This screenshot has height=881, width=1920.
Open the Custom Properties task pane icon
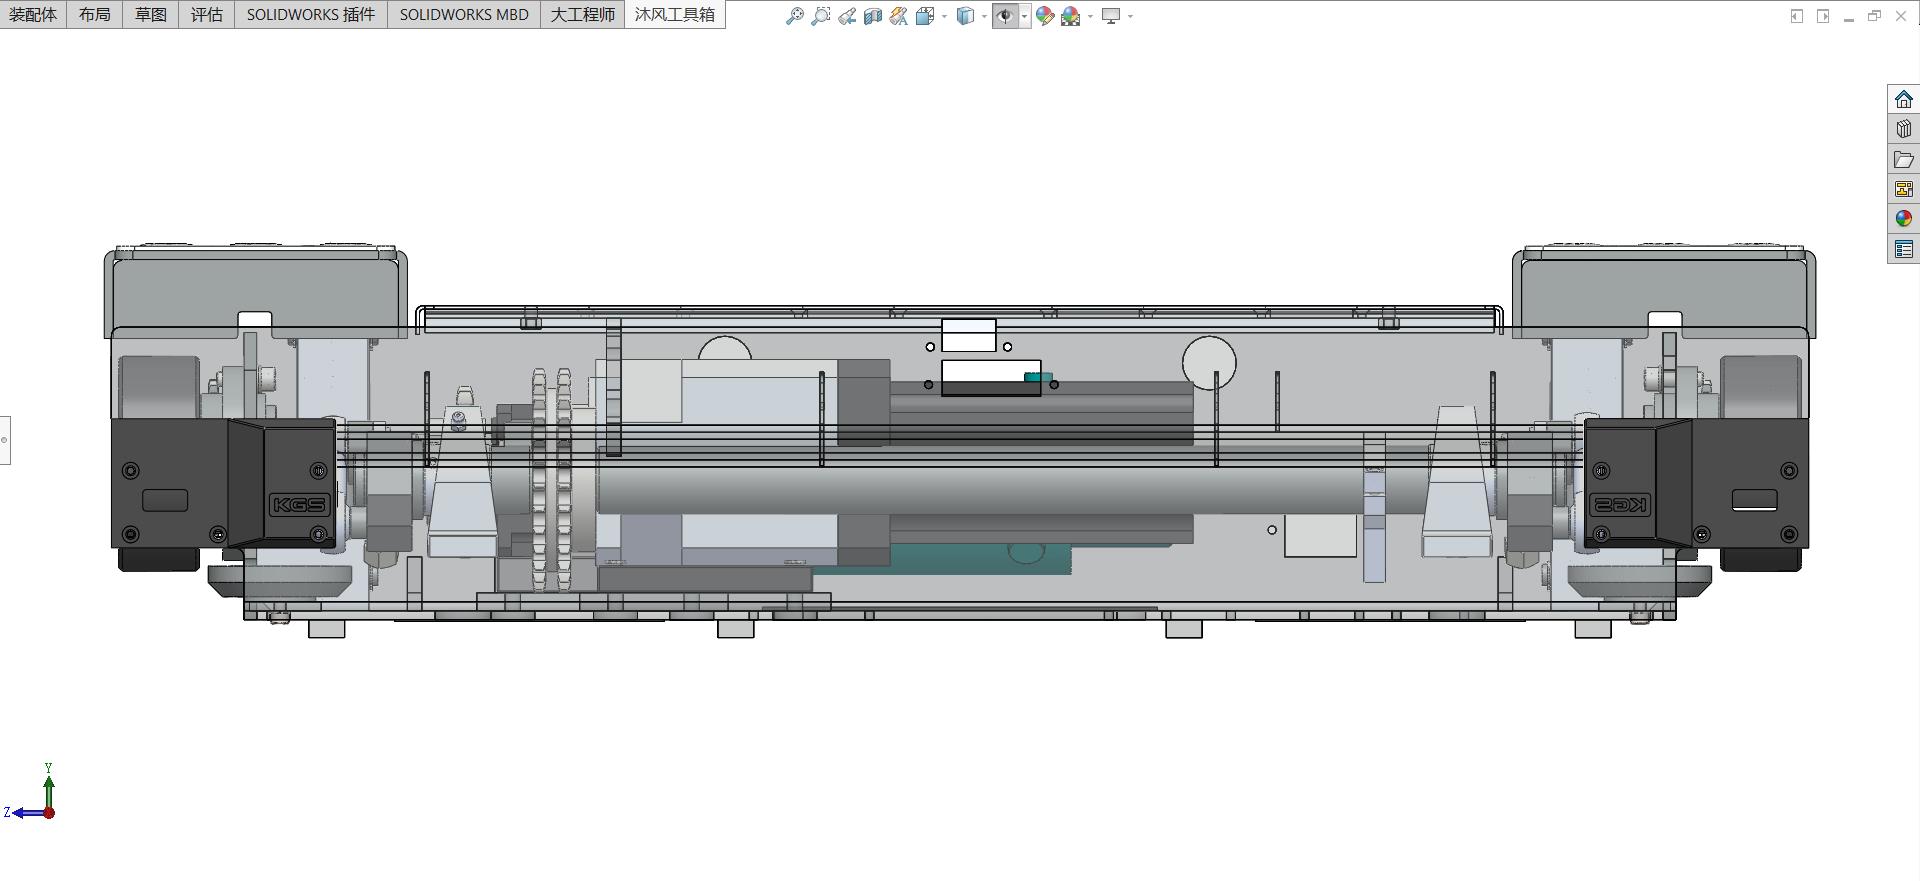[1904, 249]
